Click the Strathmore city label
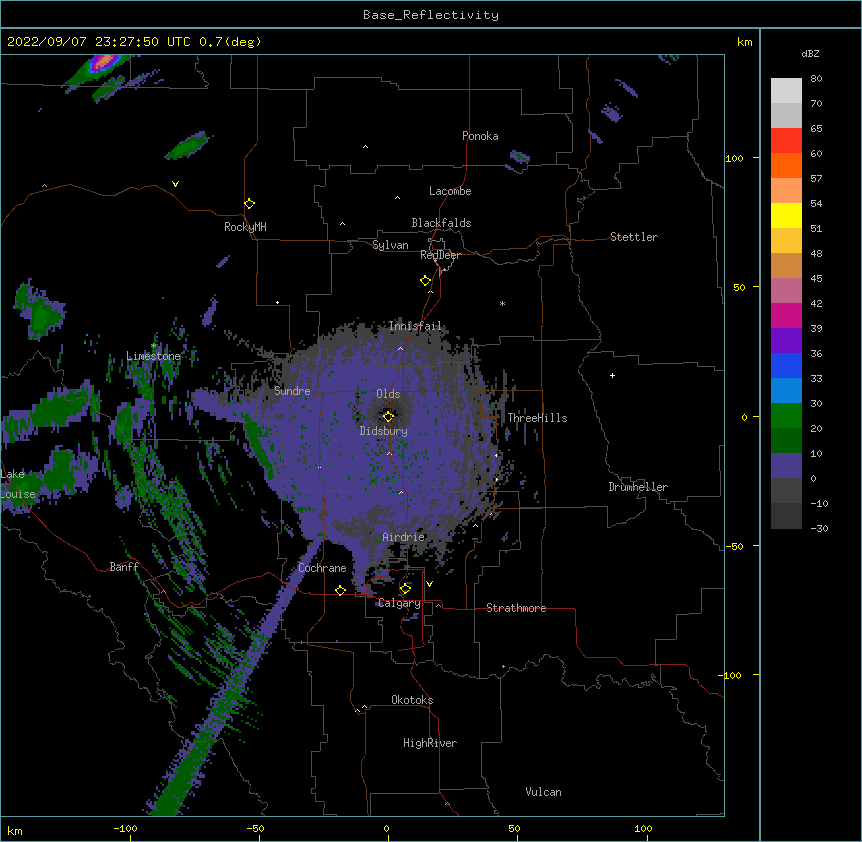Image resolution: width=862 pixels, height=842 pixels. [x=516, y=608]
